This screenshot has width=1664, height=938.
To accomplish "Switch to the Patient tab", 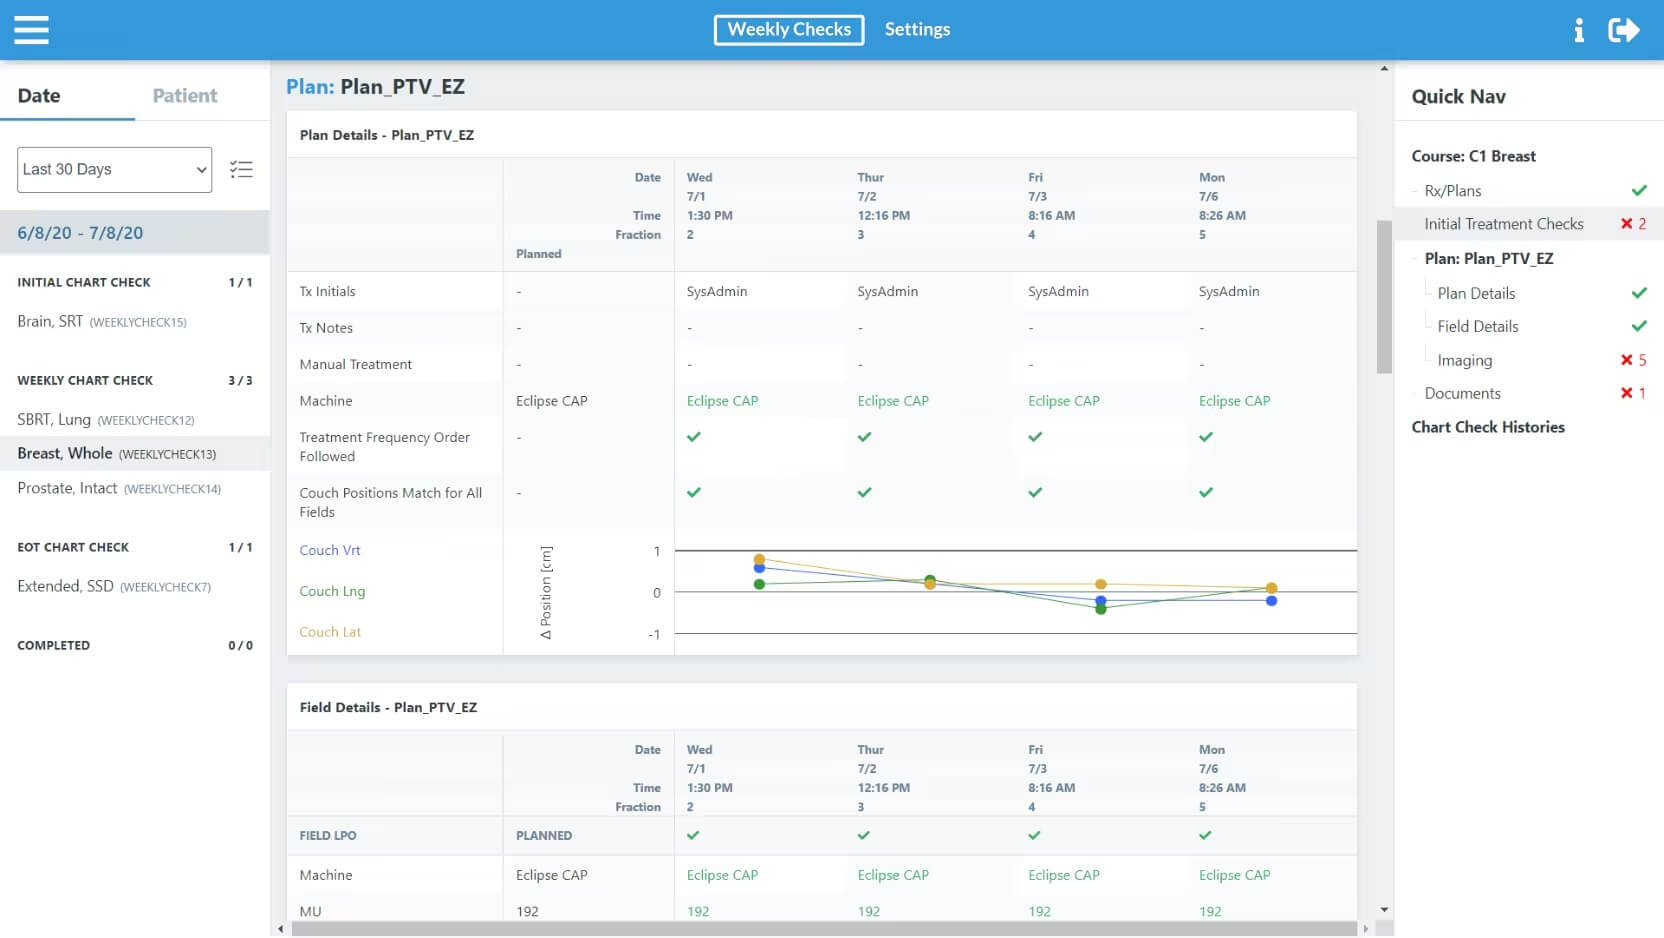I will pos(185,96).
